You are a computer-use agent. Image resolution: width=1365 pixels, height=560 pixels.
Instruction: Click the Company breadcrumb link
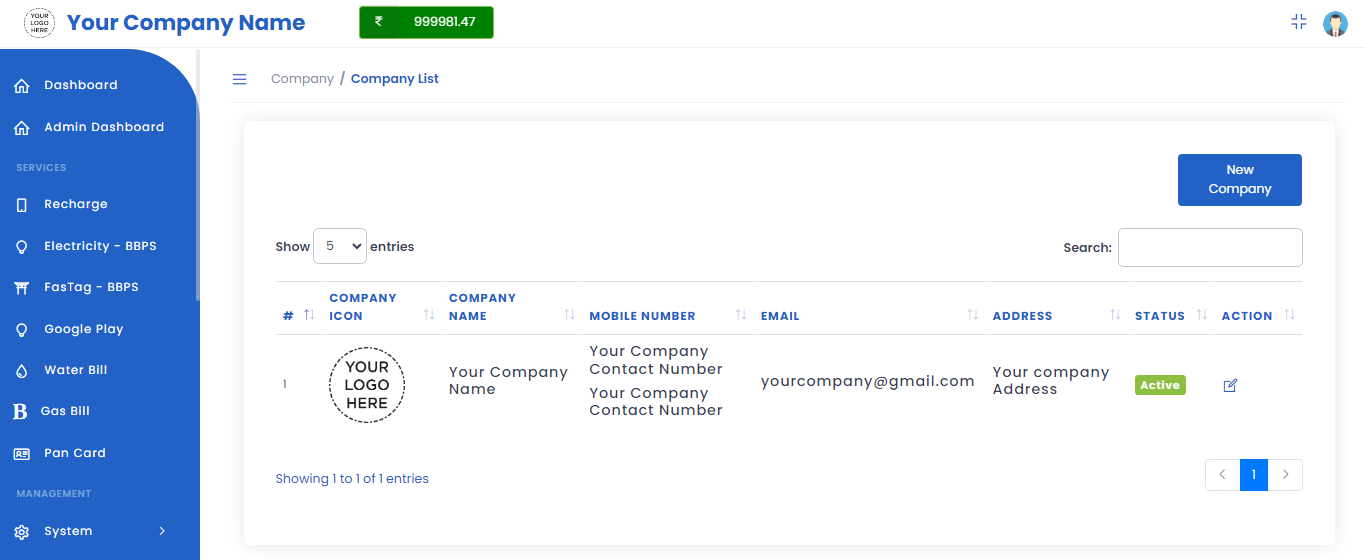tap(302, 79)
